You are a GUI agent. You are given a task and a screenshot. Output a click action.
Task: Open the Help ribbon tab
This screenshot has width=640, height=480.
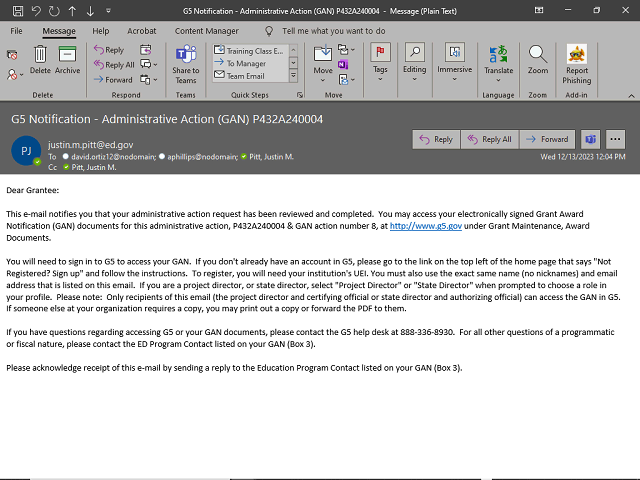click(100, 31)
